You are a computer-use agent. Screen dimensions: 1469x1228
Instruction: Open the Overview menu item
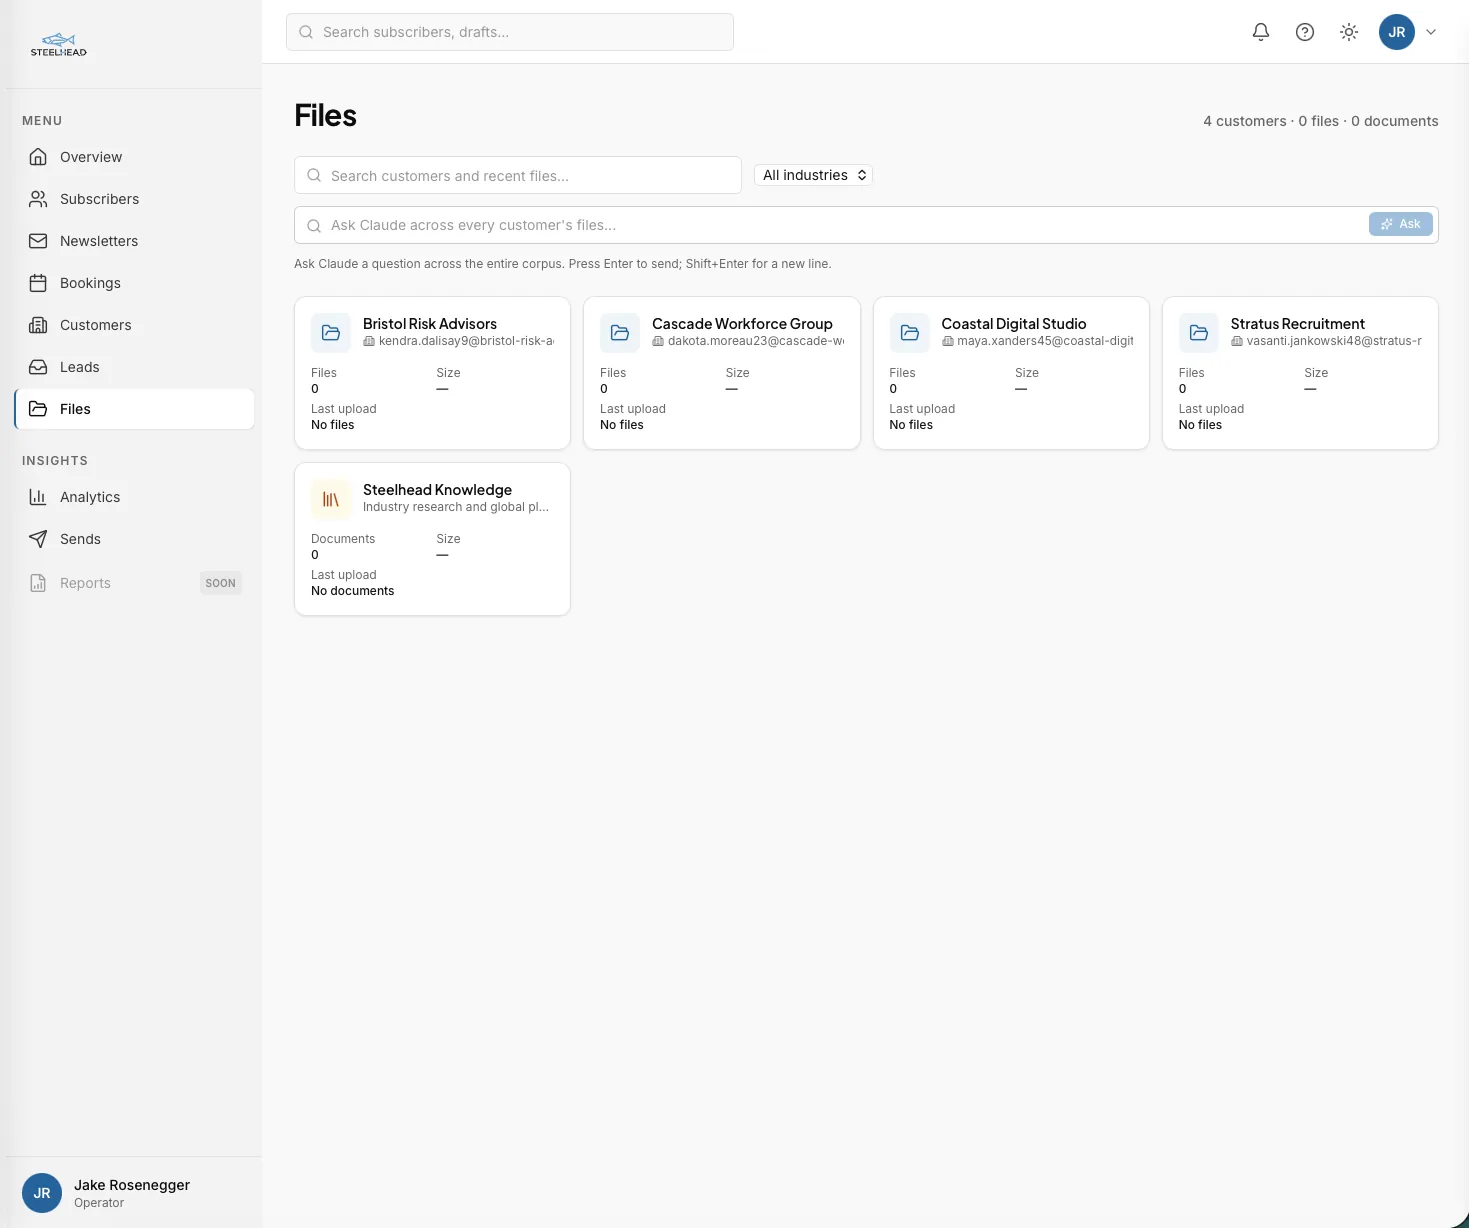pos(134,157)
